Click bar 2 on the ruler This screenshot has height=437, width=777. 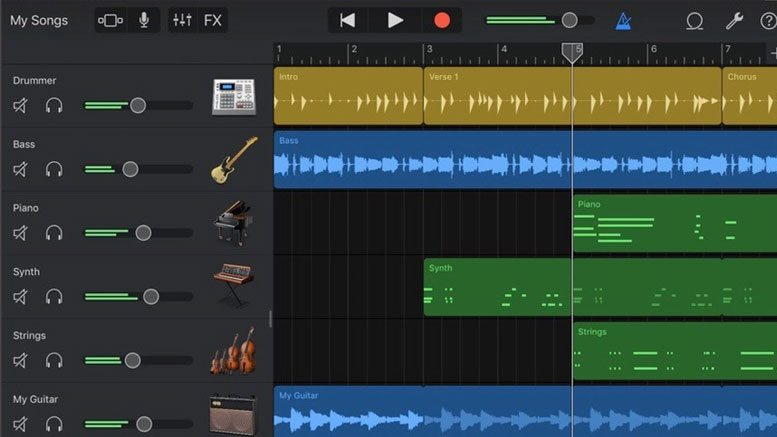pyautogui.click(x=354, y=49)
